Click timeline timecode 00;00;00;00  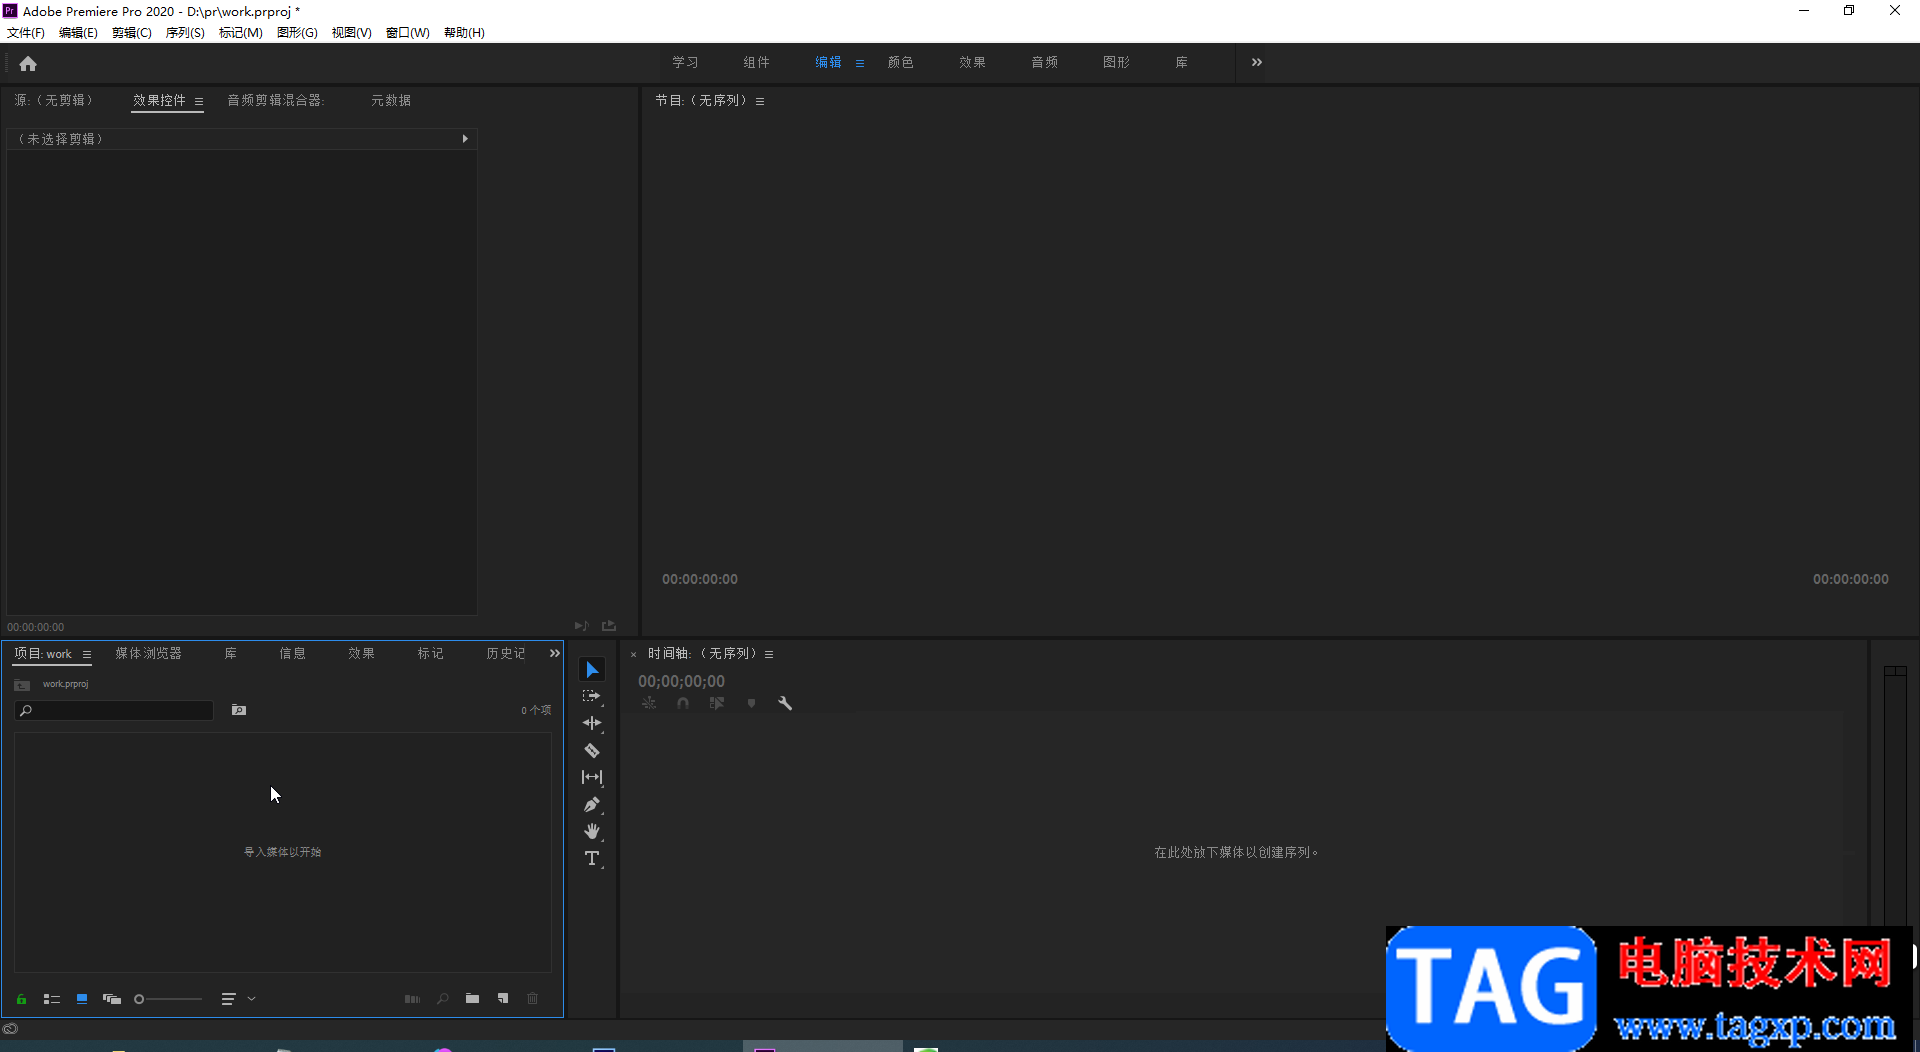pos(682,681)
